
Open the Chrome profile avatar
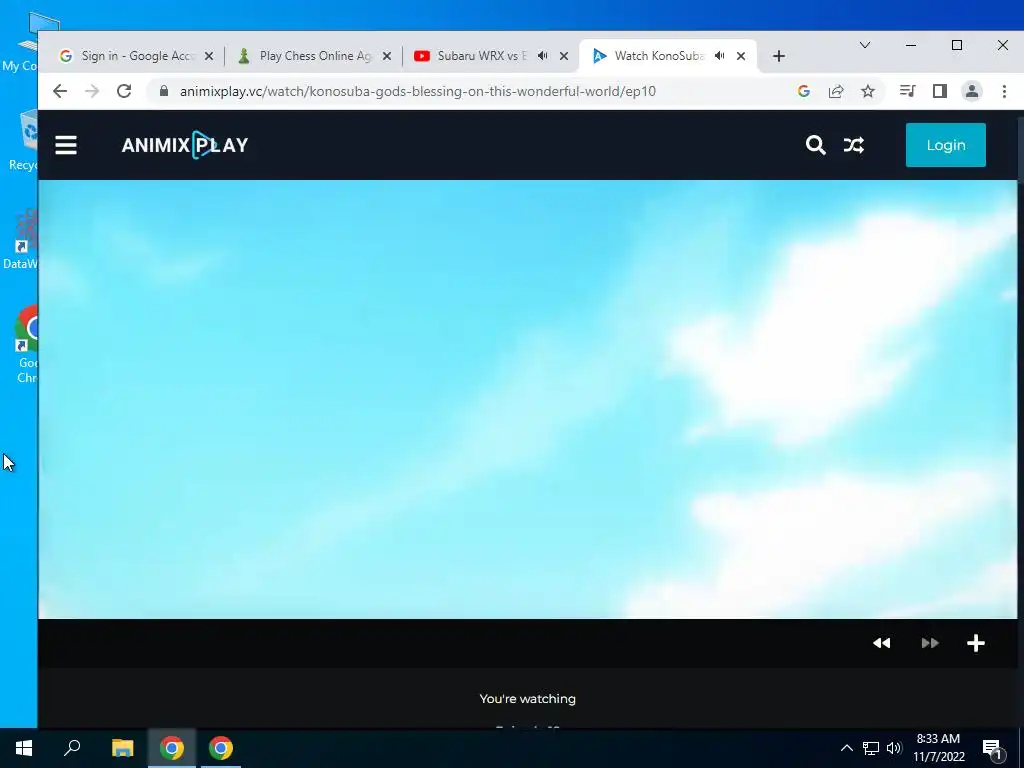(x=972, y=91)
